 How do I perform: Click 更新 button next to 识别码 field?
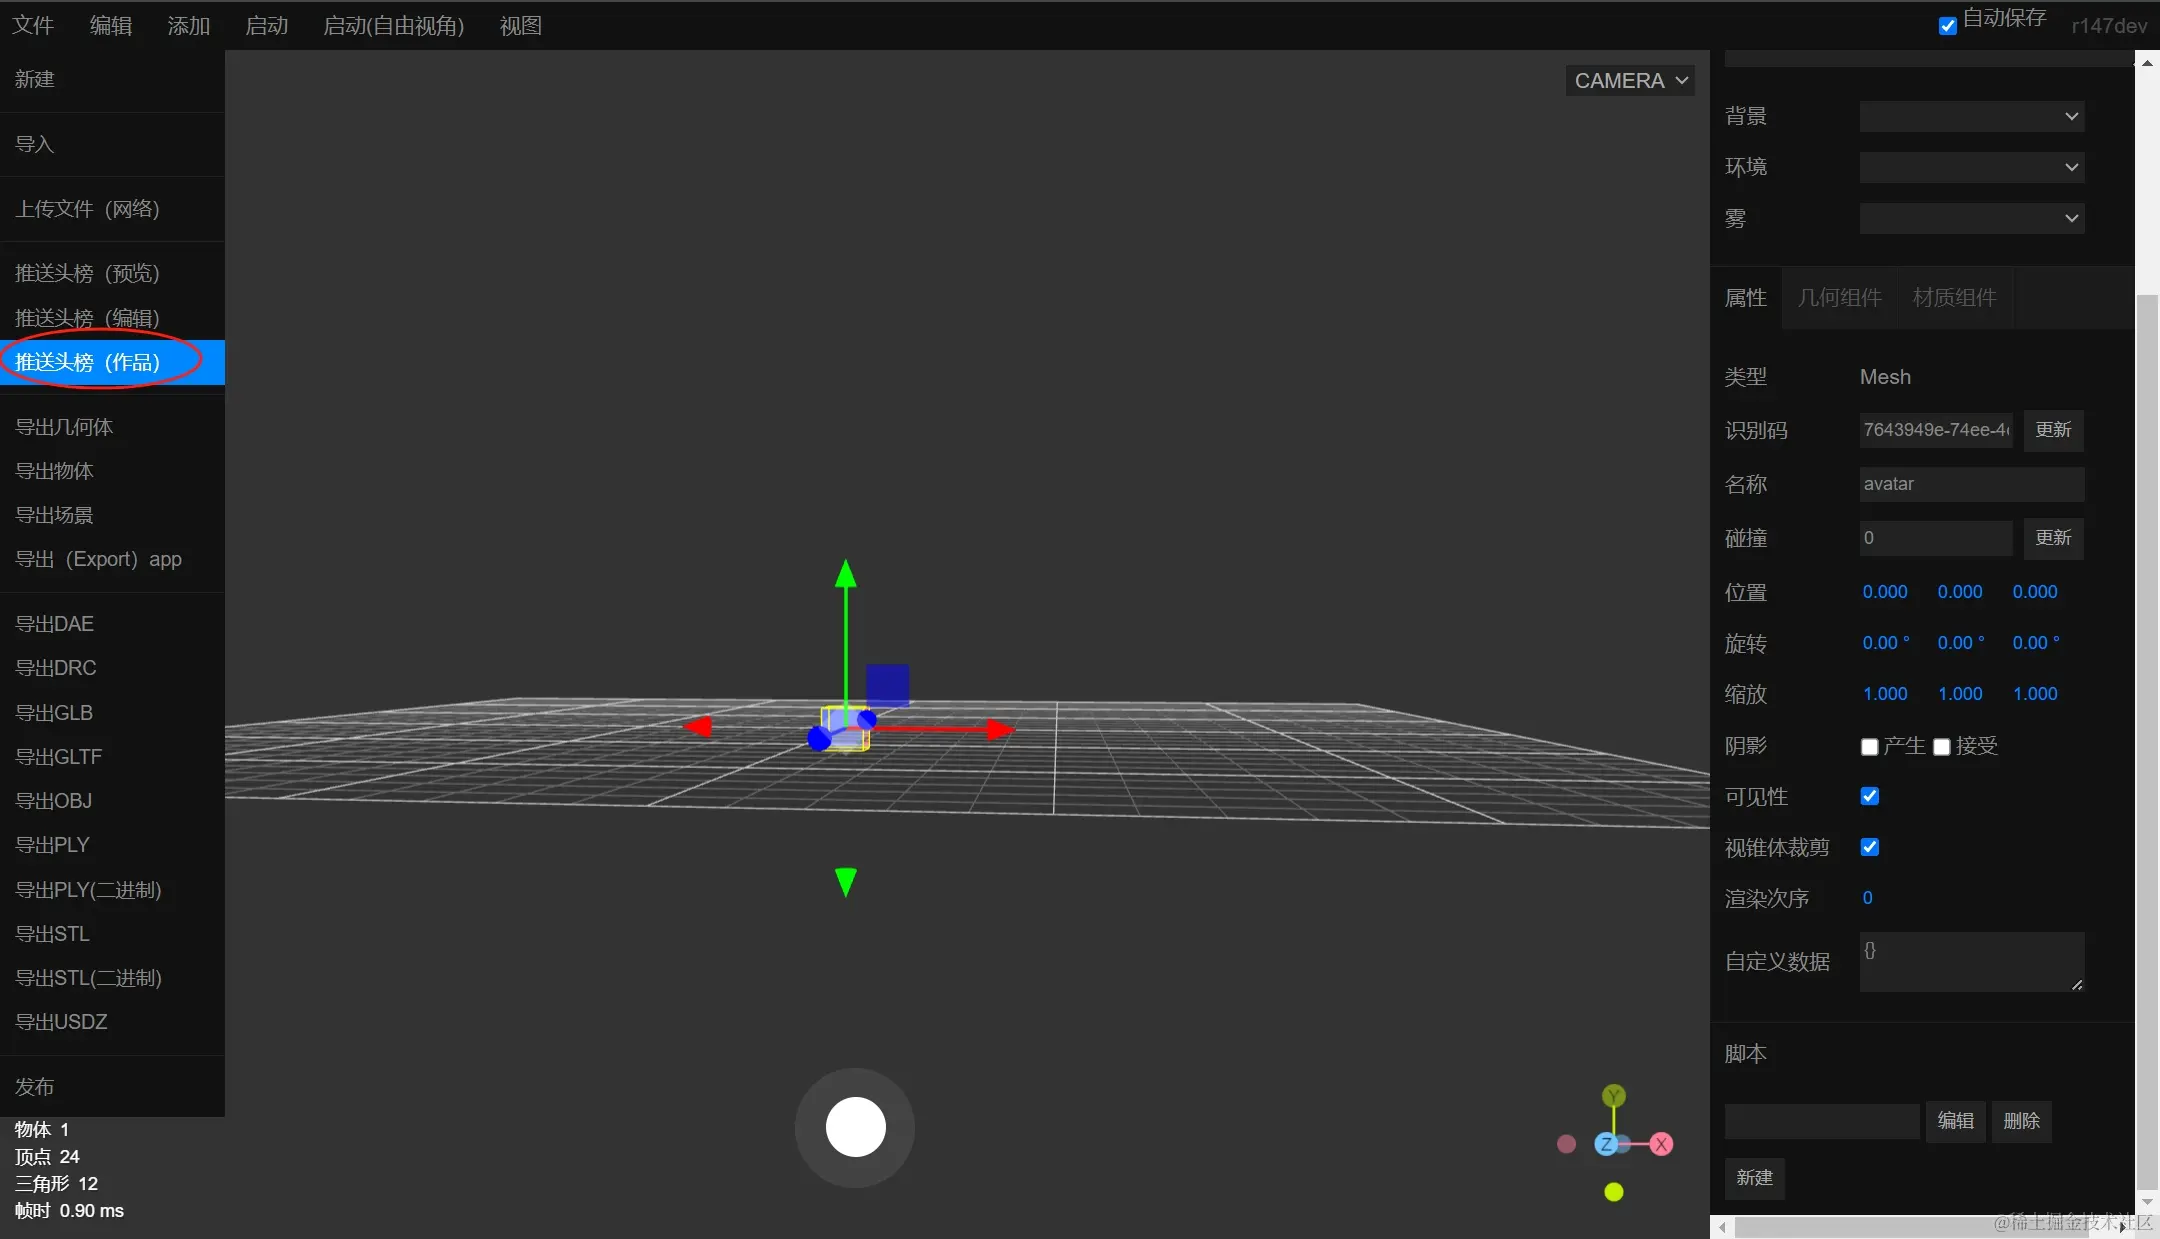coord(2053,430)
